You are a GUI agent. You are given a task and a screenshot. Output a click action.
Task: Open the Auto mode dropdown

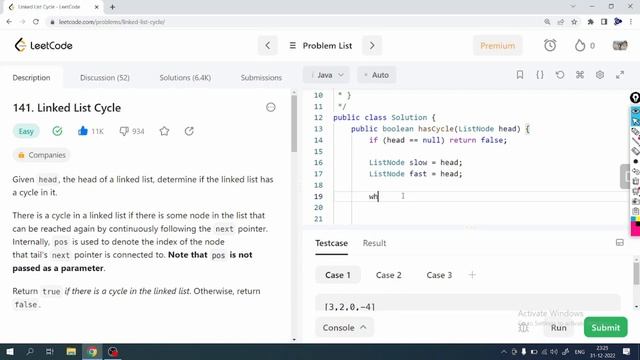377,75
